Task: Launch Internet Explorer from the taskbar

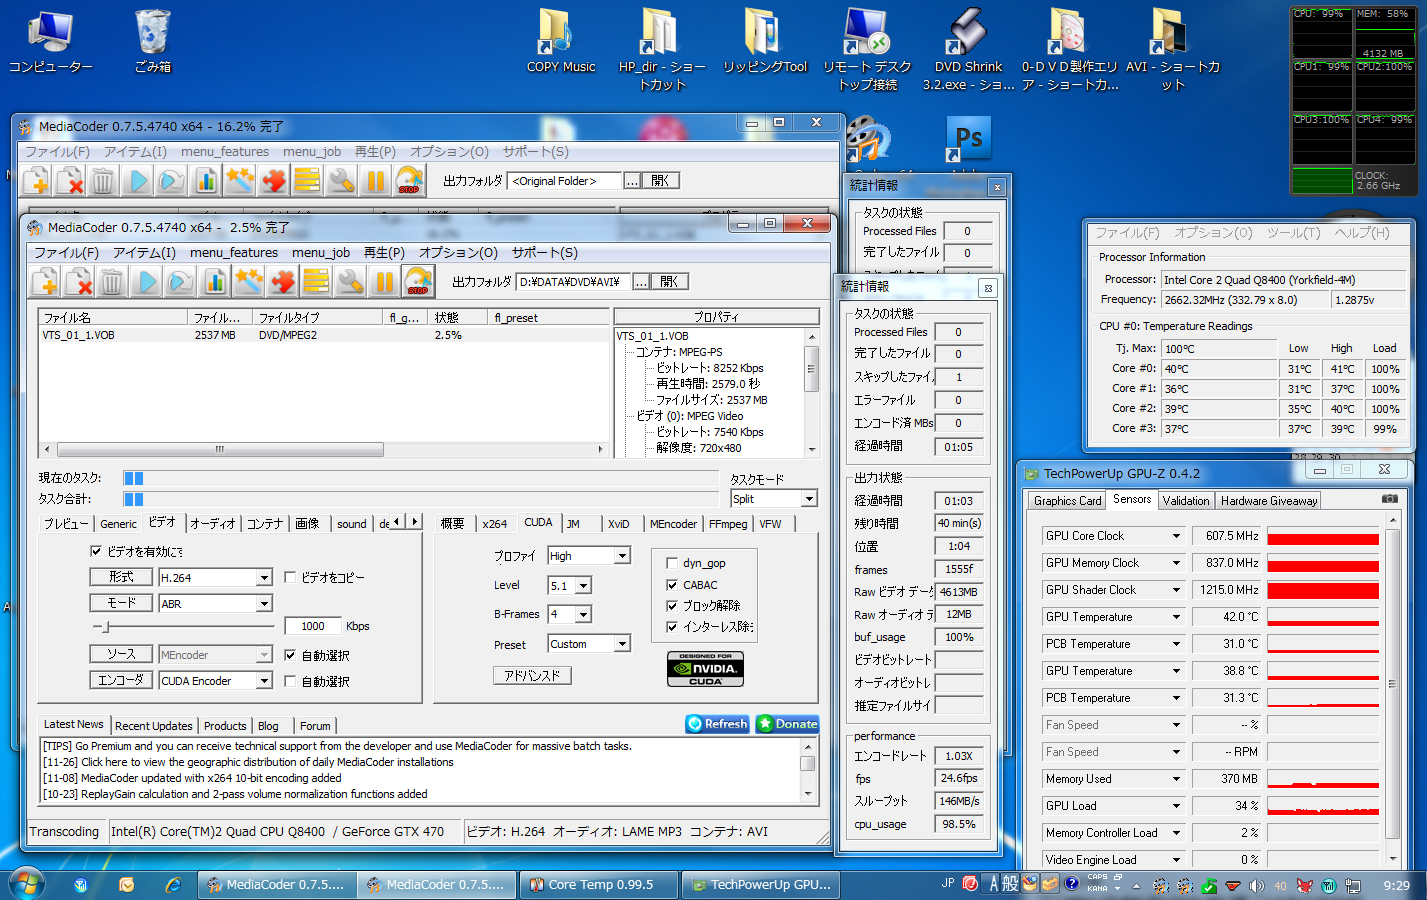Action: 173,884
